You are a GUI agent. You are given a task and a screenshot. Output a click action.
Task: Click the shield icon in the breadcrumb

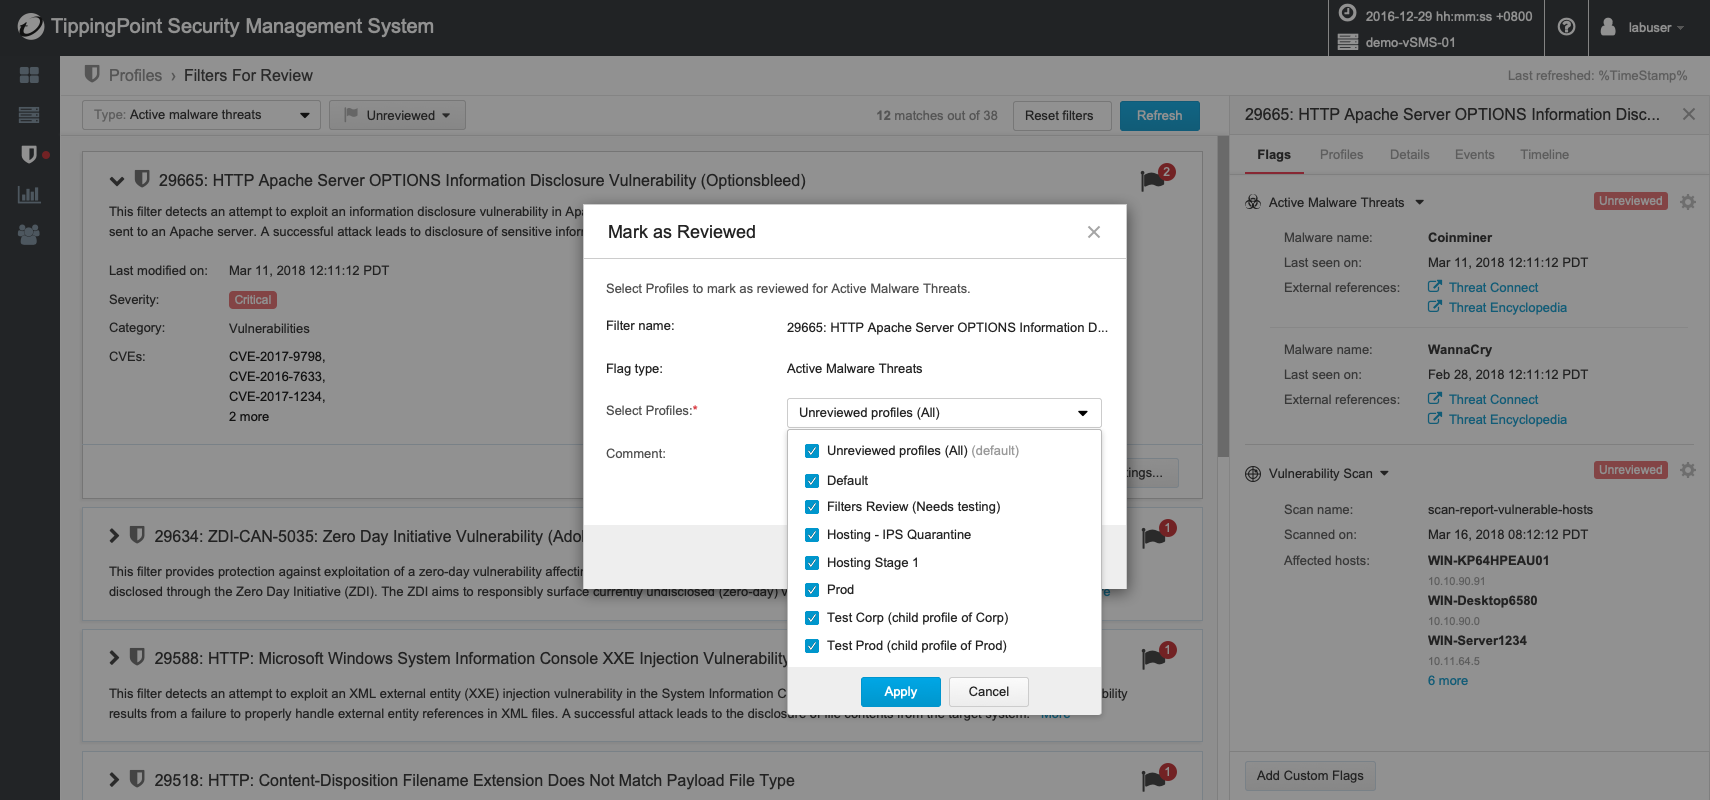click(92, 74)
